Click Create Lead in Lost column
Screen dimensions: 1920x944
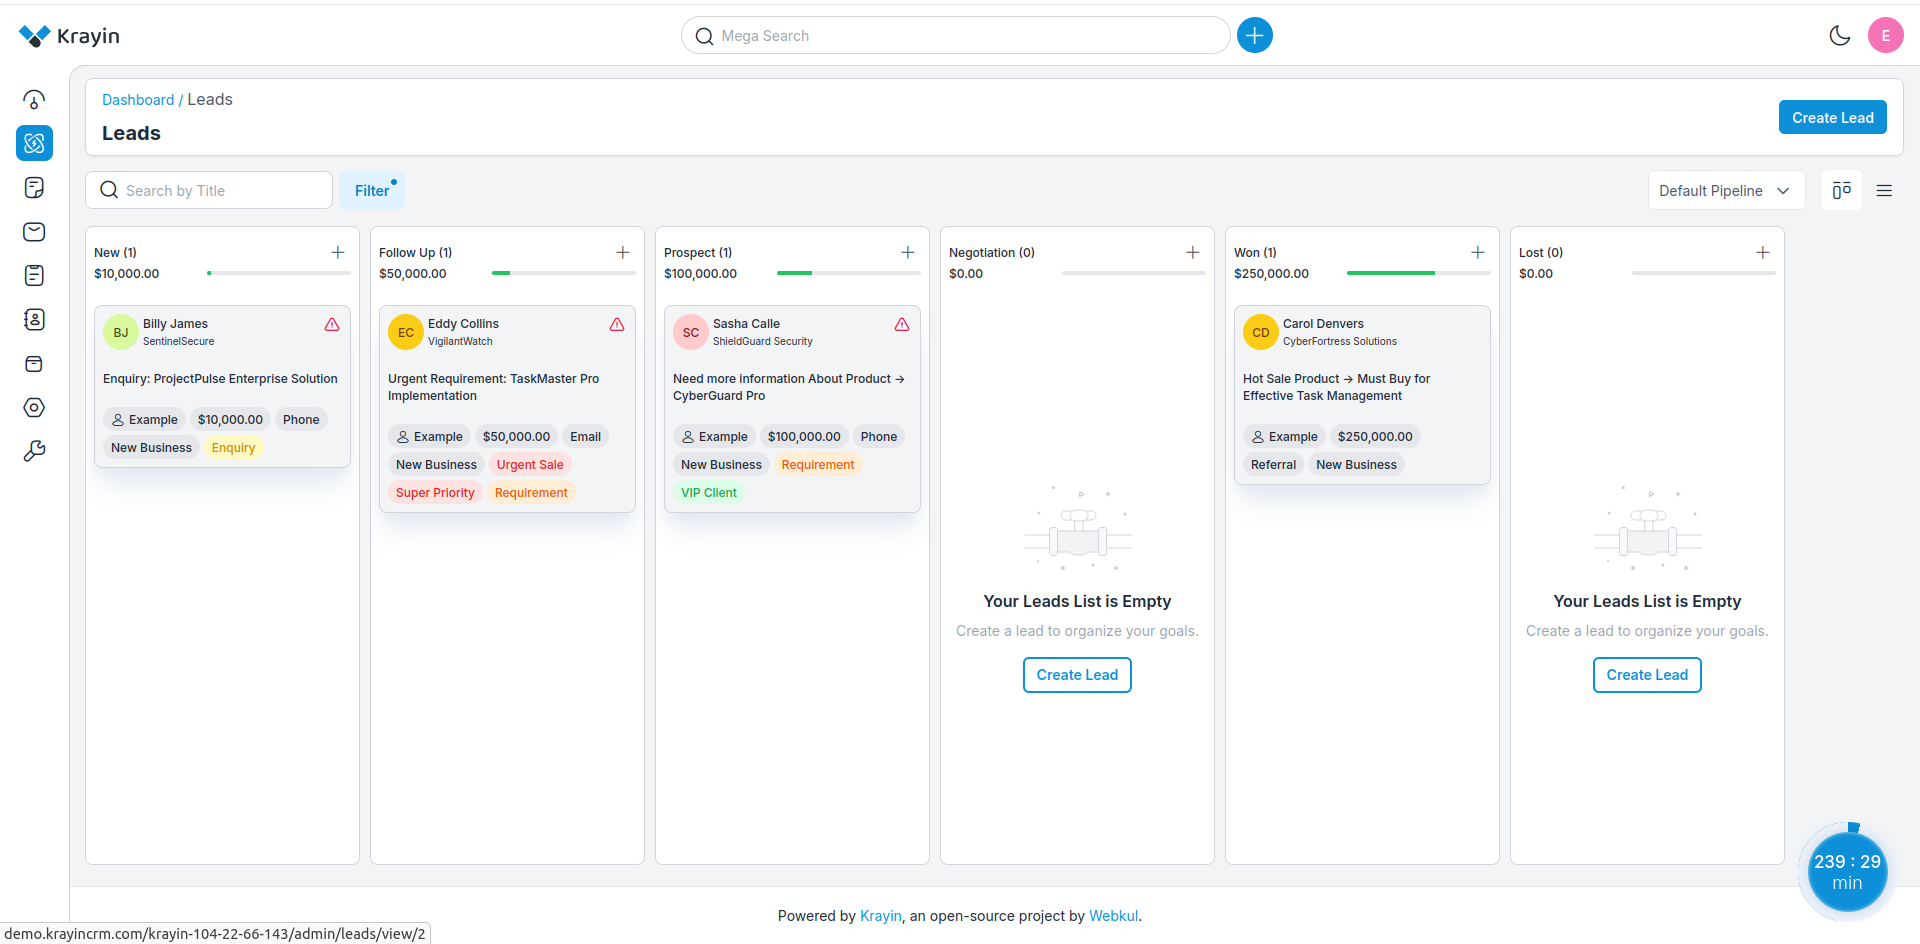[x=1647, y=675]
